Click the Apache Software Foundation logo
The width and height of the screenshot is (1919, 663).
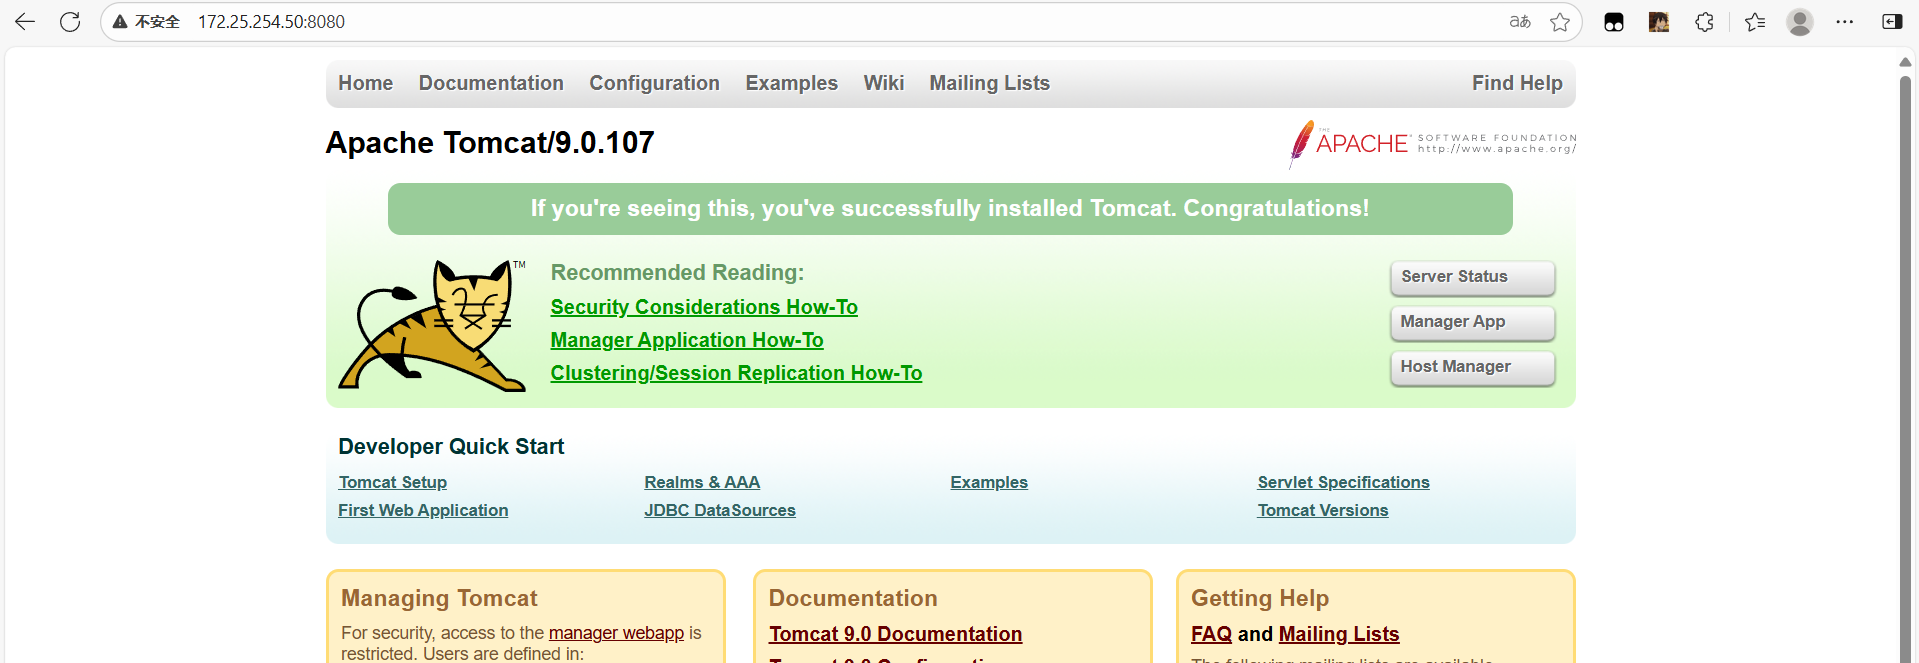1432,144
